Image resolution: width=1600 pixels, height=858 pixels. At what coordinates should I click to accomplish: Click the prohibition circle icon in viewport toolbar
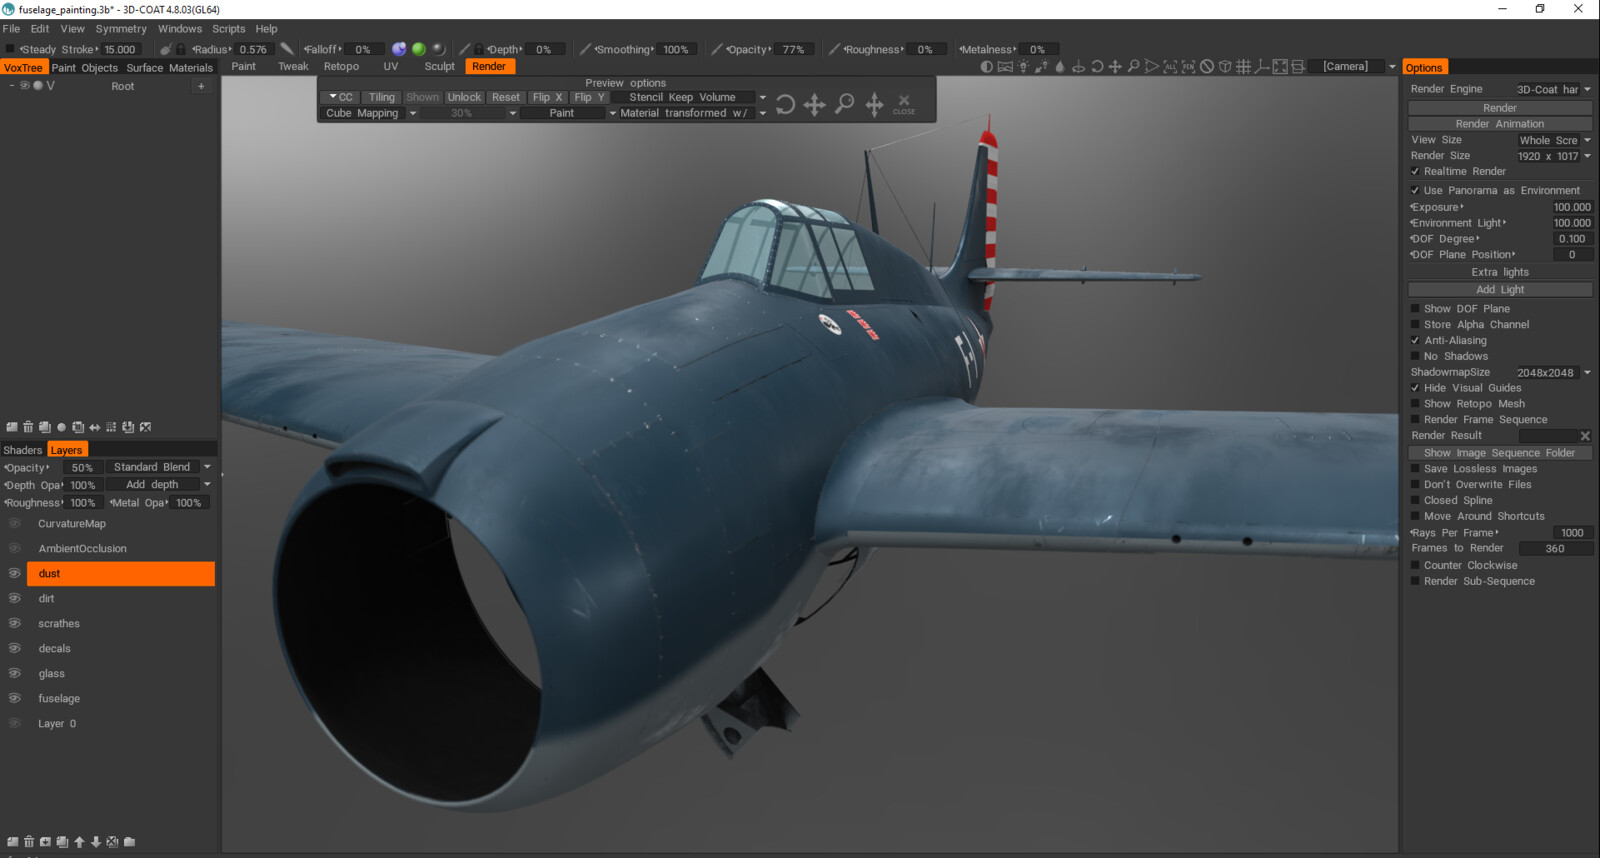coord(1207,67)
